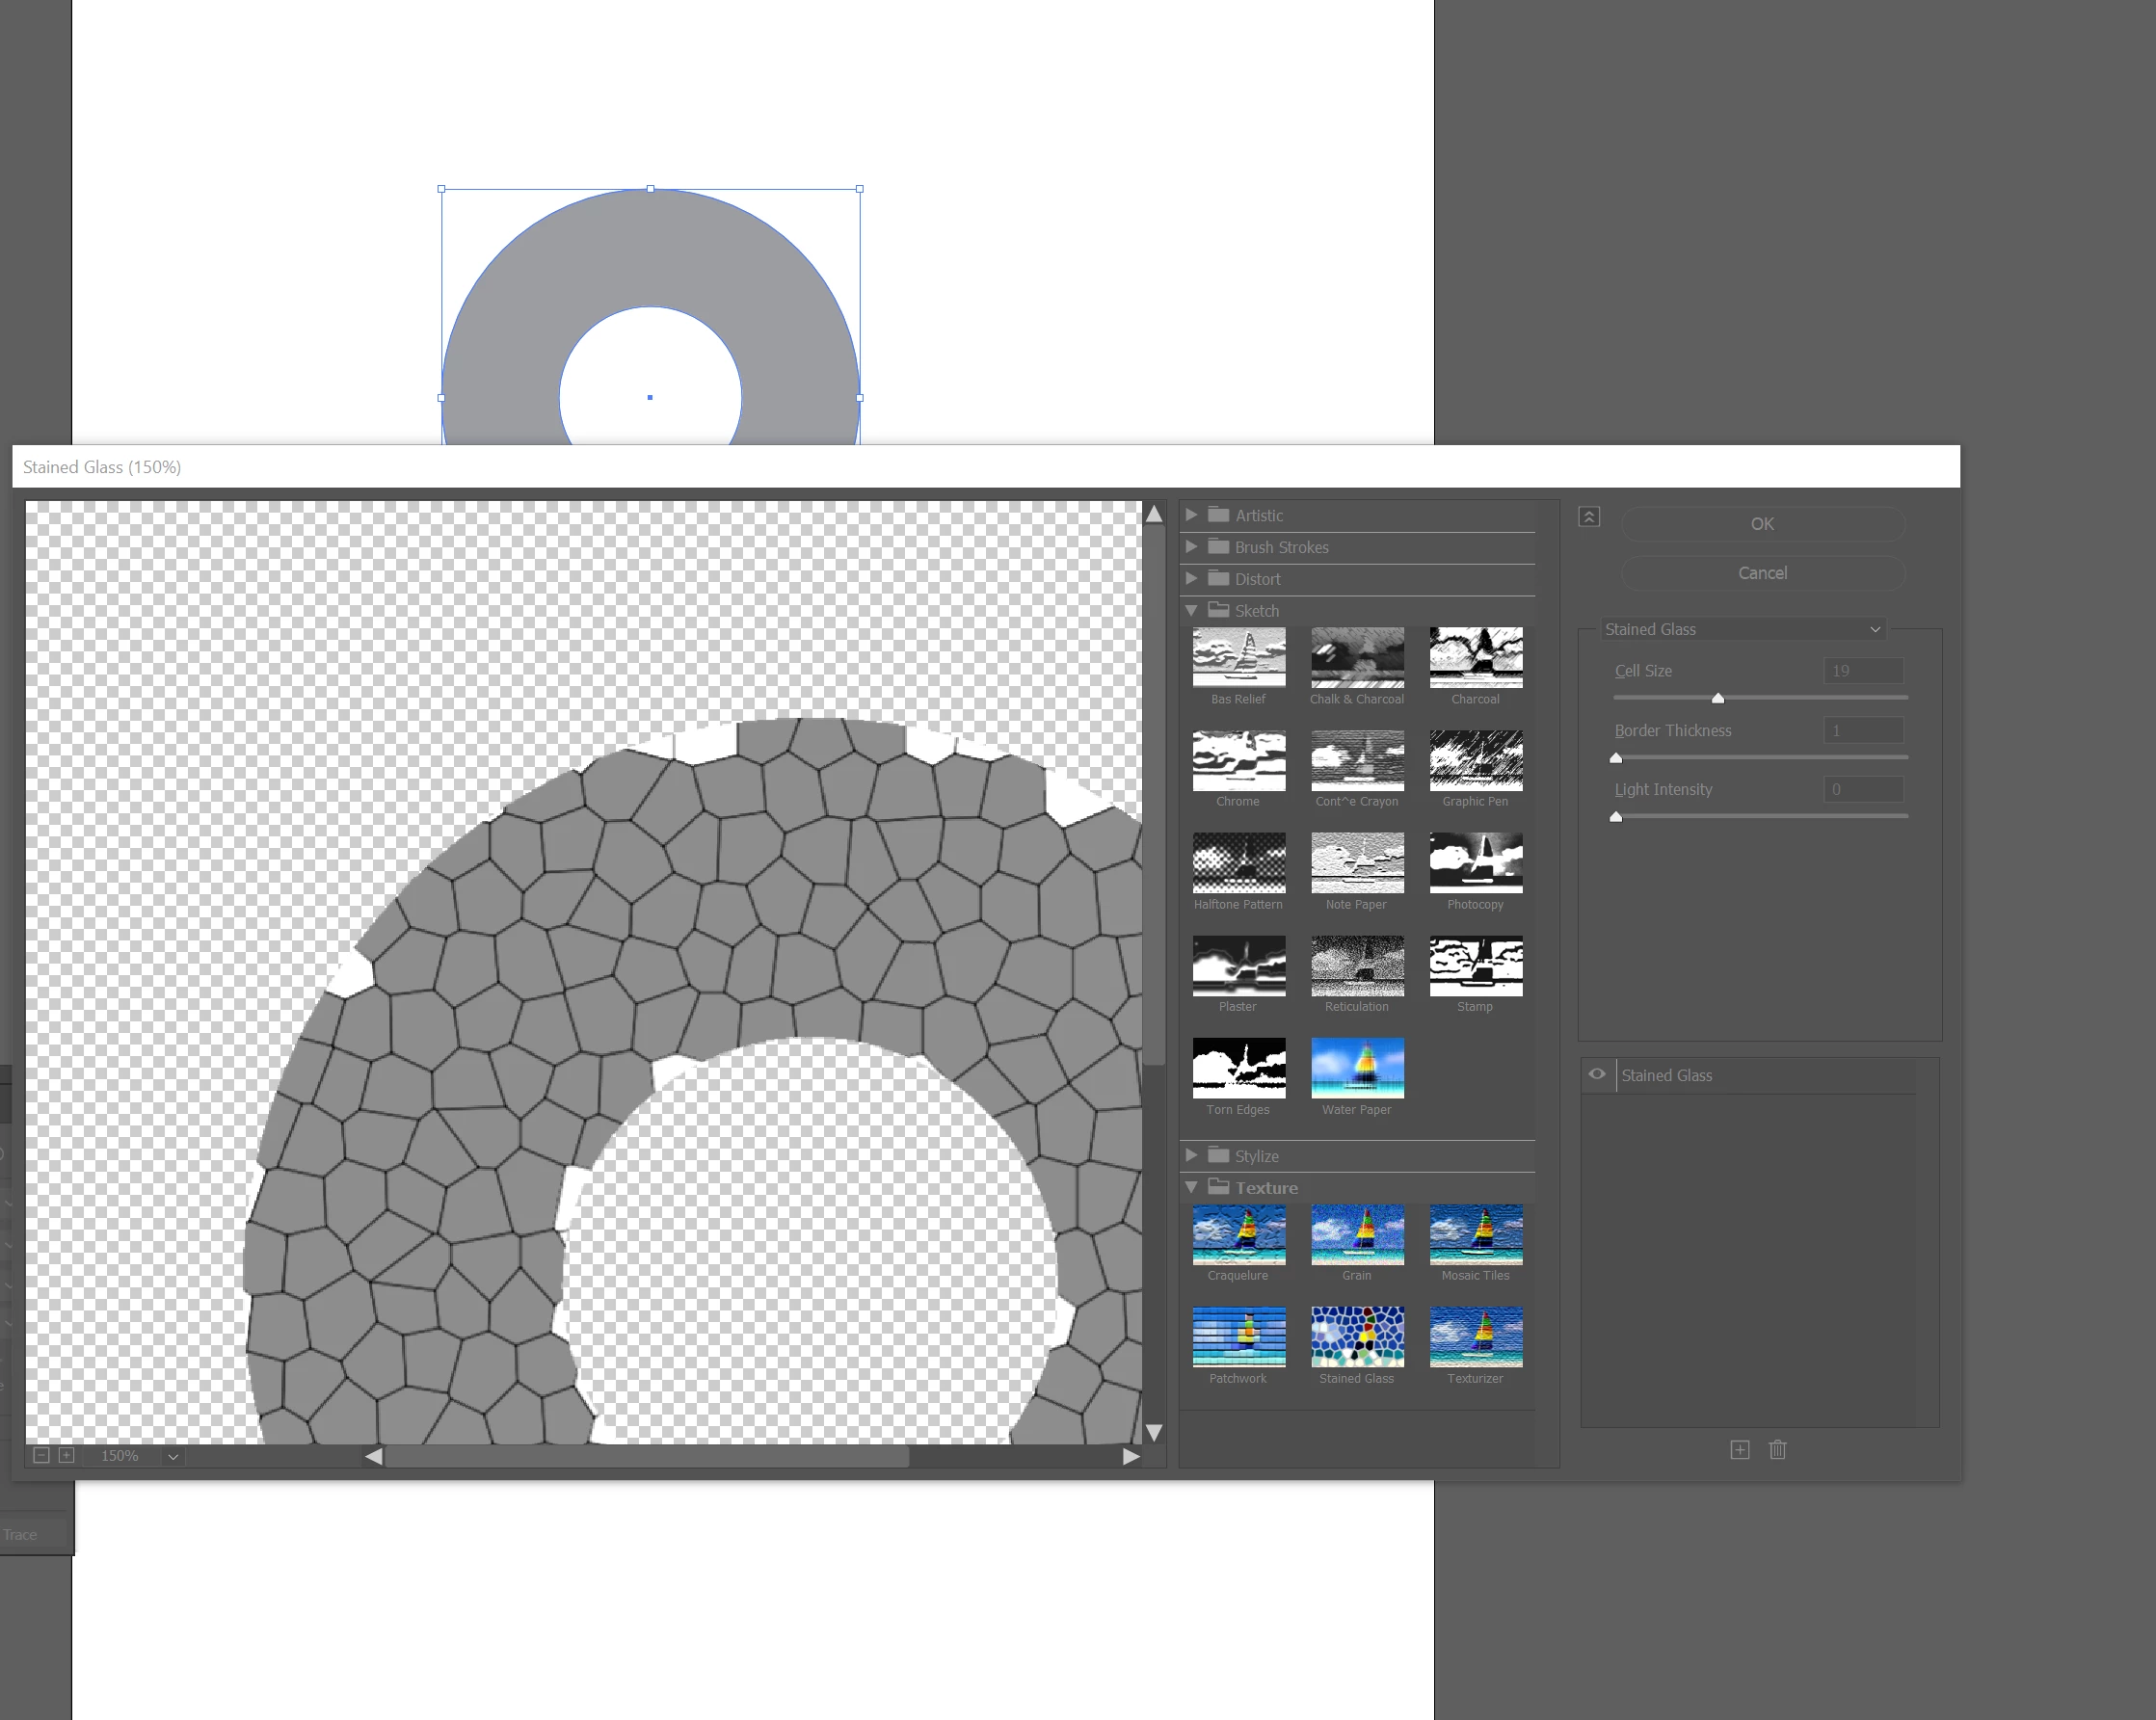Select the Stained Glass filter thumbnail
This screenshot has width=2156, height=1720.
coord(1357,1337)
